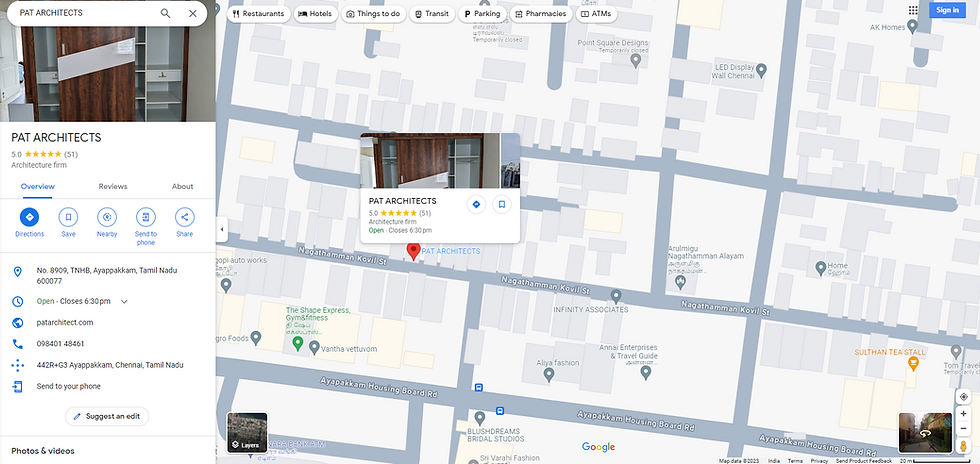Open the Terms link in footer

point(795,461)
